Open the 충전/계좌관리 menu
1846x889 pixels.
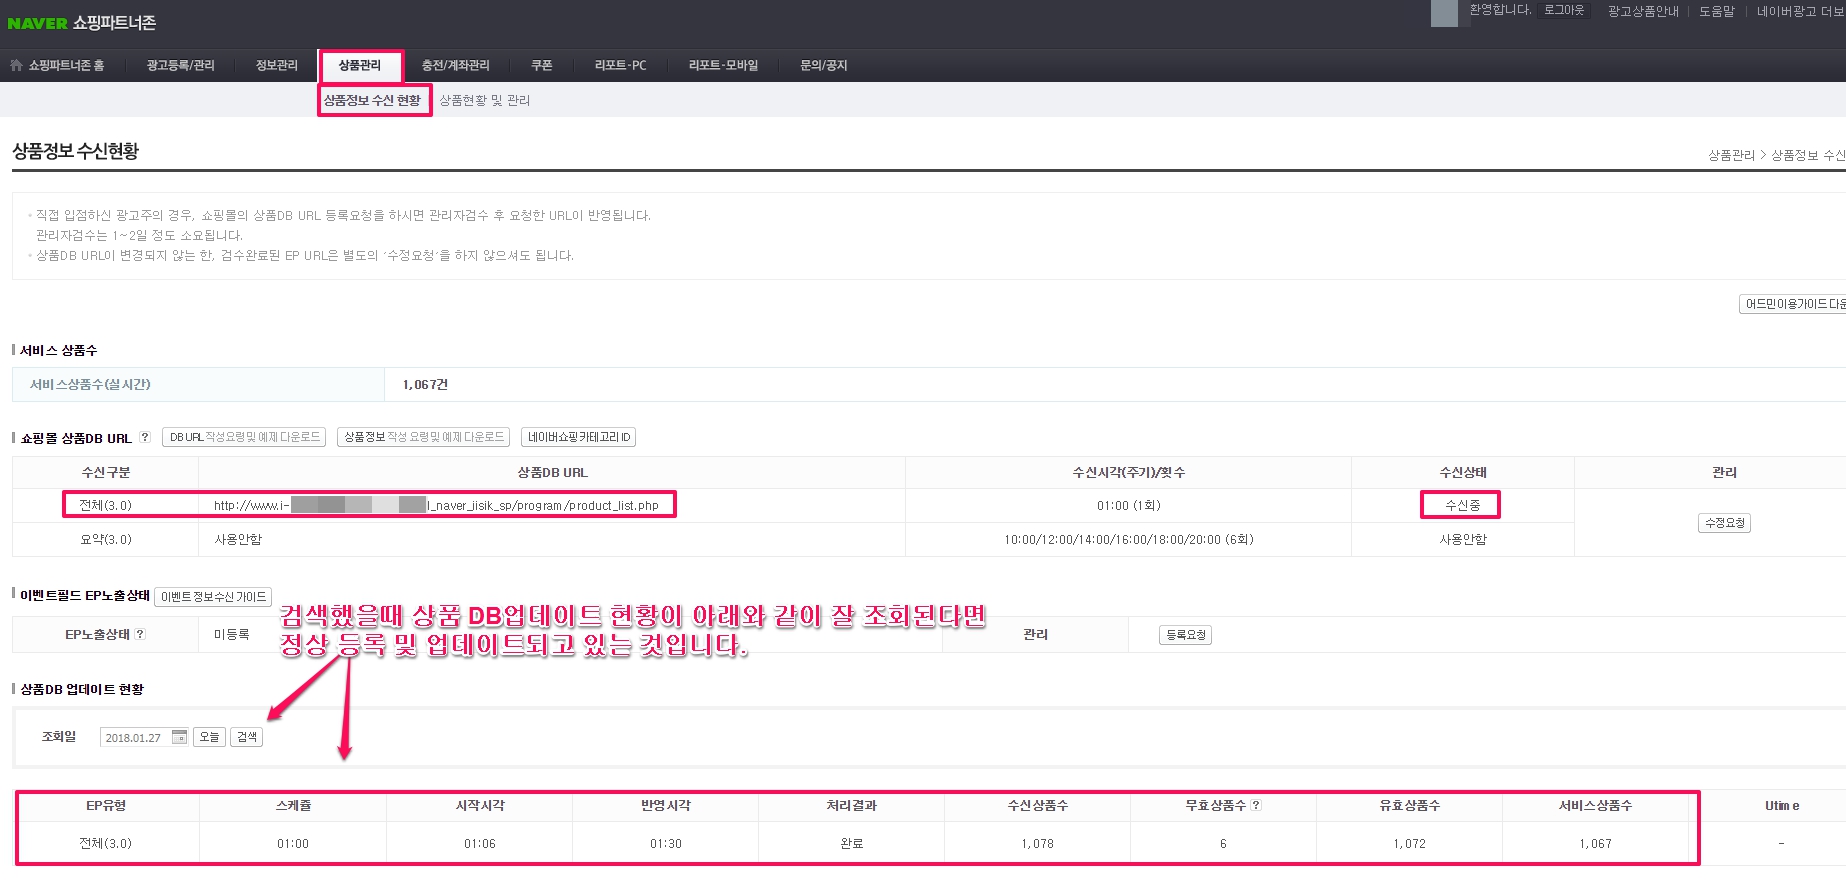pos(456,65)
